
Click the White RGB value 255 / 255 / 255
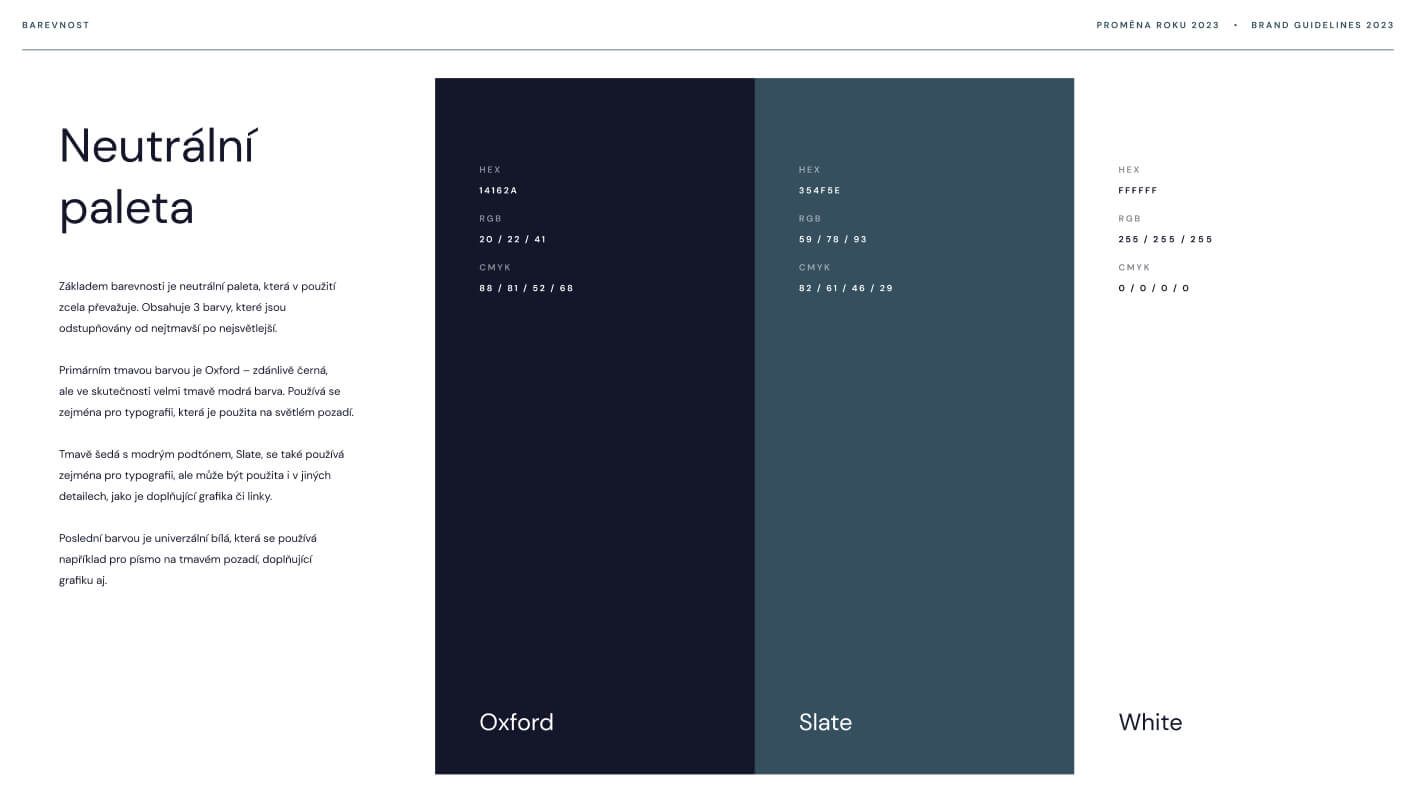(1165, 239)
